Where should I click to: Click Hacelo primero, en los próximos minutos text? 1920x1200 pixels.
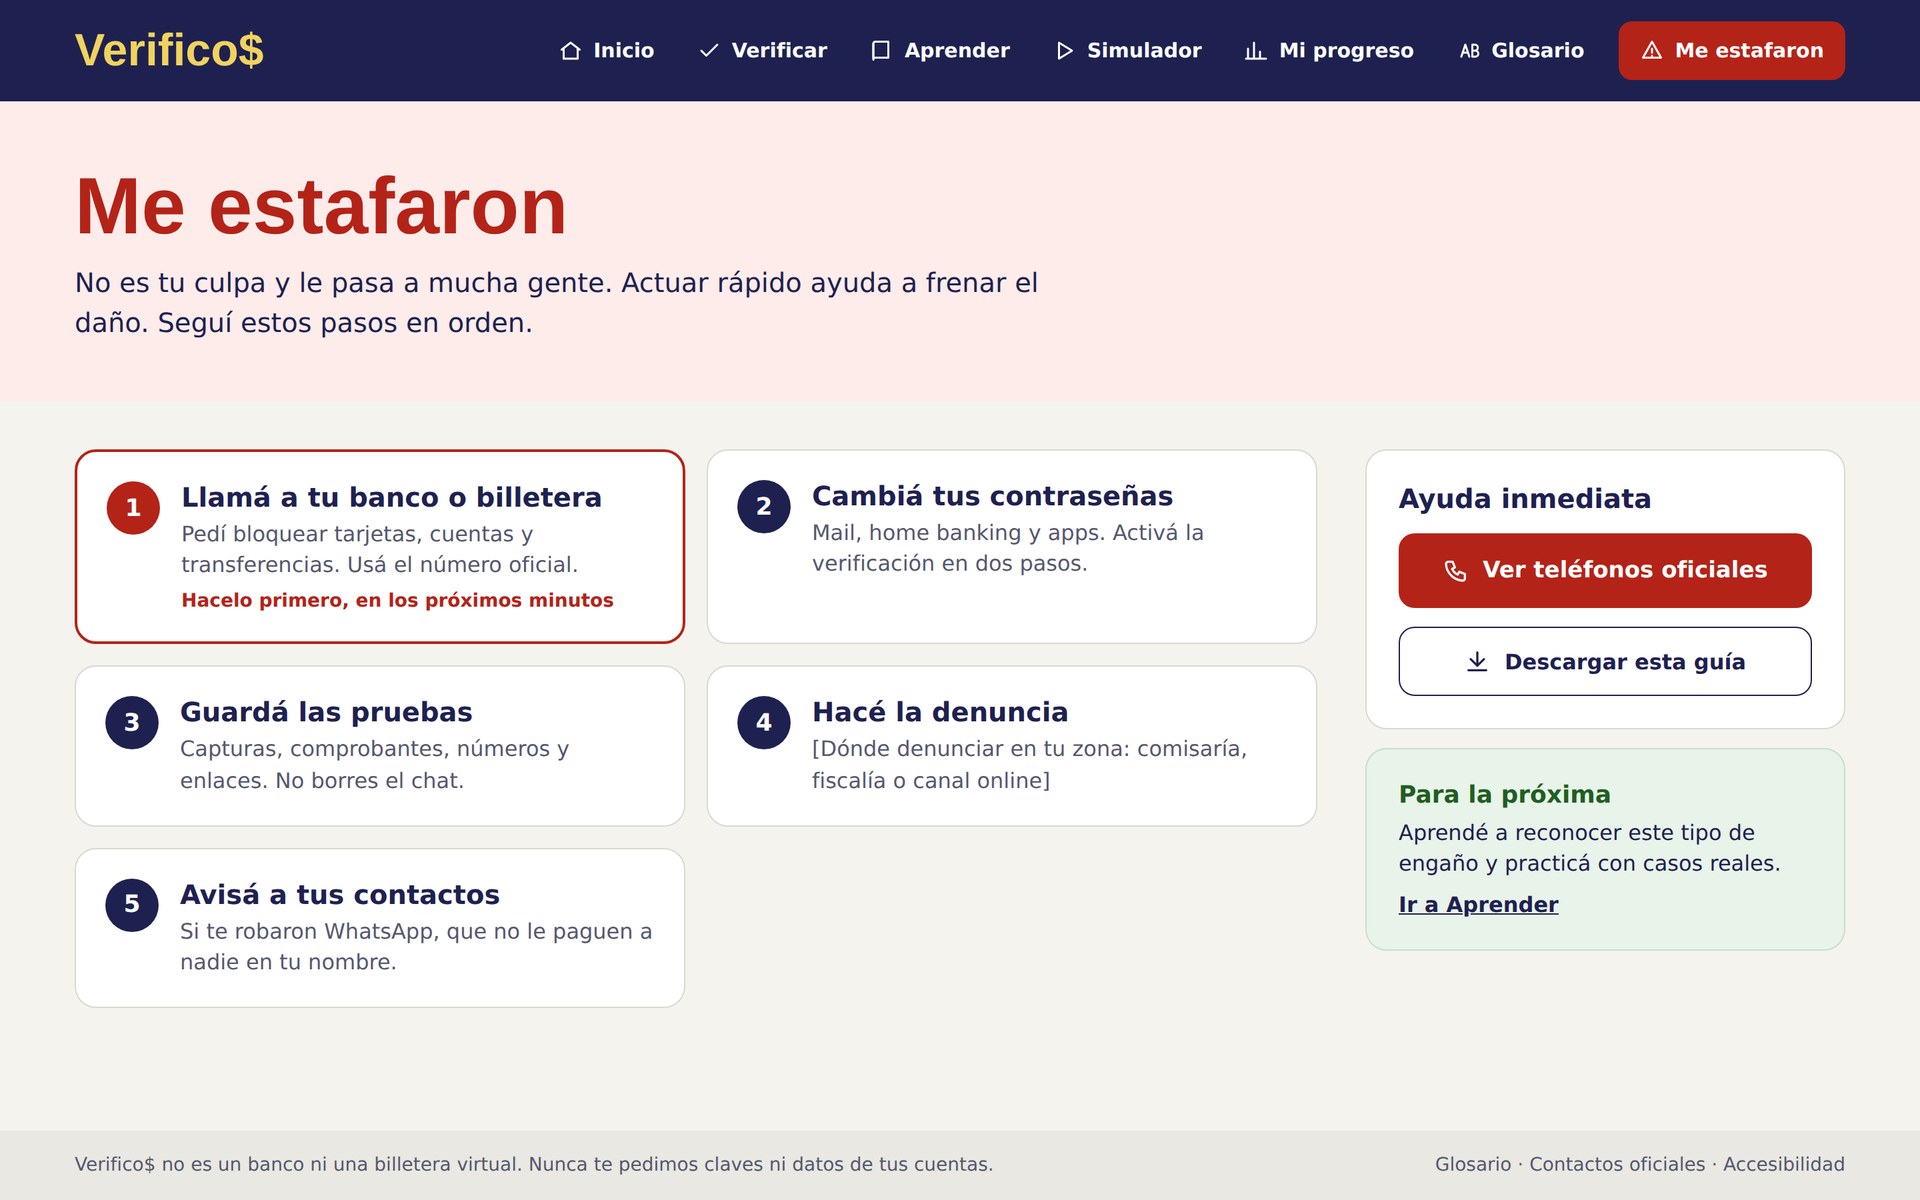[x=397, y=600]
